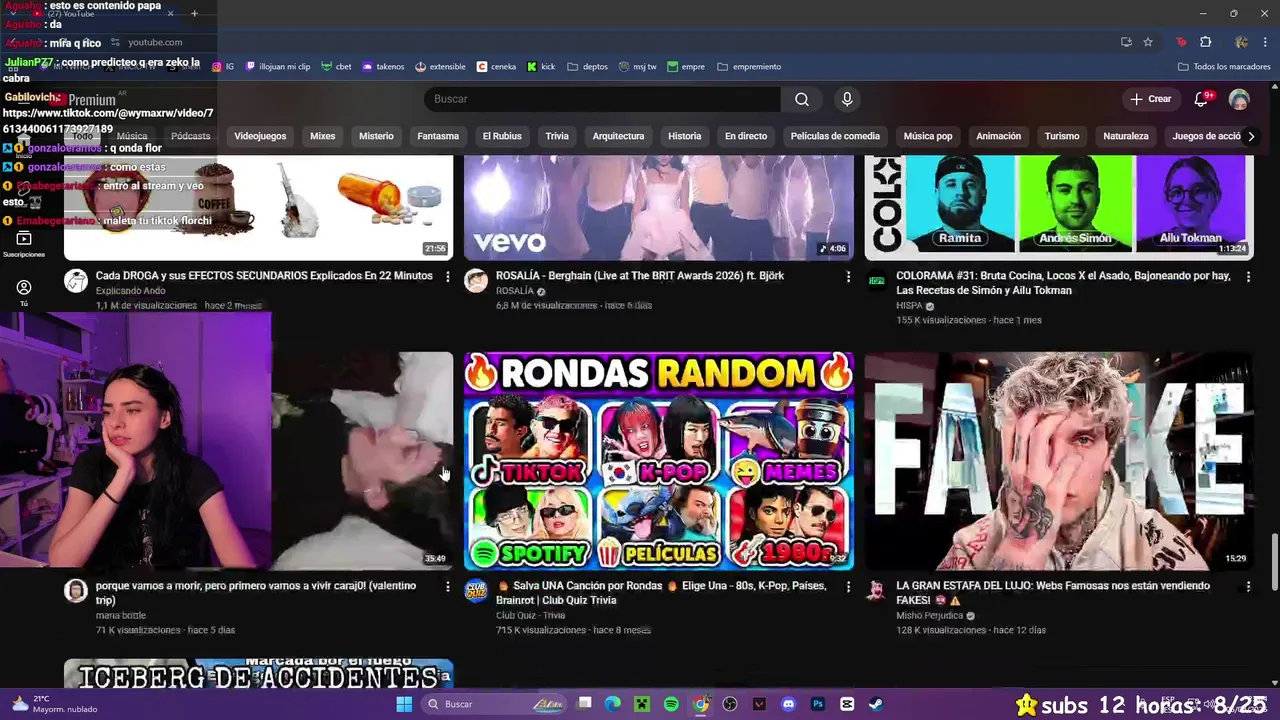This screenshot has height=720, width=1280.
Task: Open the cbet bookmark
Action: tap(336, 67)
